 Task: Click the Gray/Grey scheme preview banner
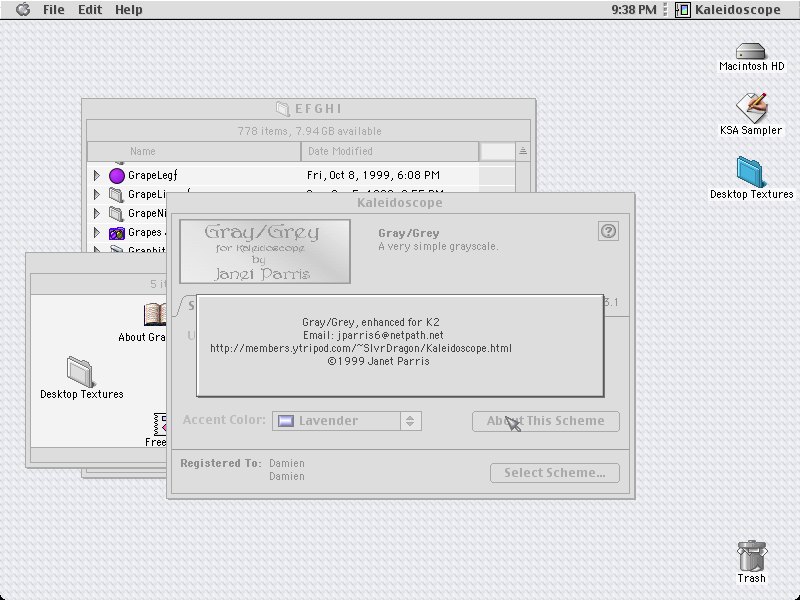pyautogui.click(x=265, y=252)
